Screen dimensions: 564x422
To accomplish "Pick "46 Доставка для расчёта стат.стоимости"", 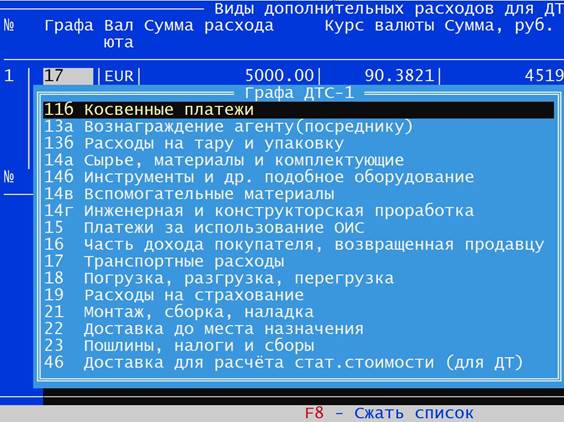I will [299, 363].
